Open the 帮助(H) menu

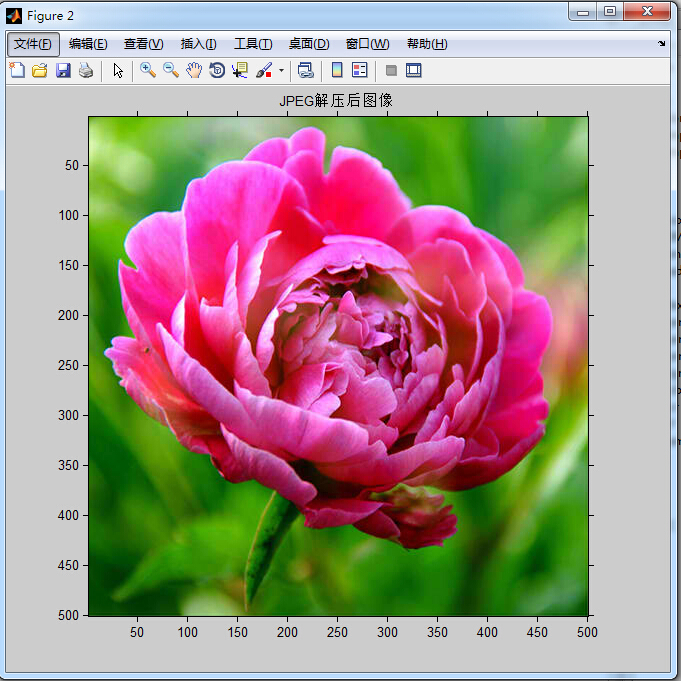click(427, 44)
